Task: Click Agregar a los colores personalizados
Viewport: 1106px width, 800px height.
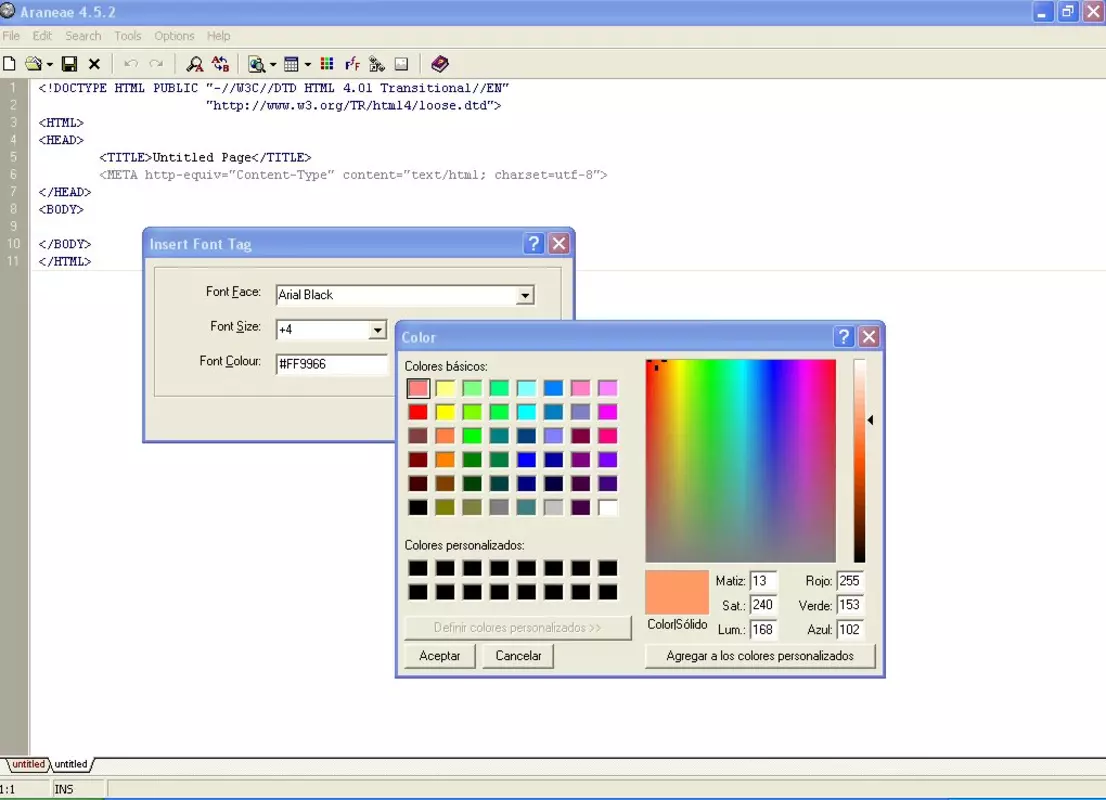Action: pyautogui.click(x=760, y=655)
